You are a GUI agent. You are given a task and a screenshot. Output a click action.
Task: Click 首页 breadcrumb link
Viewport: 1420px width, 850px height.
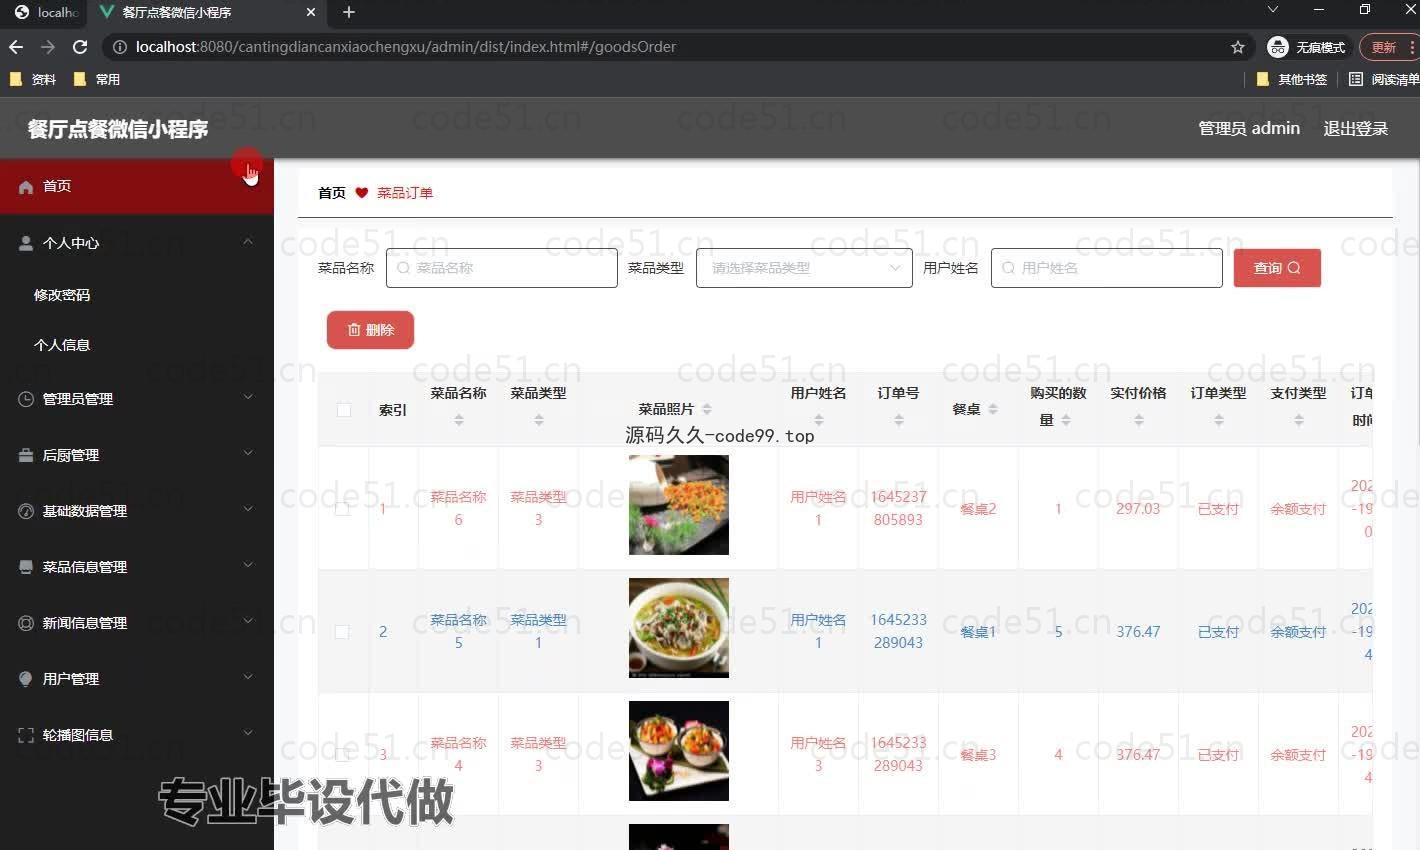(332, 193)
